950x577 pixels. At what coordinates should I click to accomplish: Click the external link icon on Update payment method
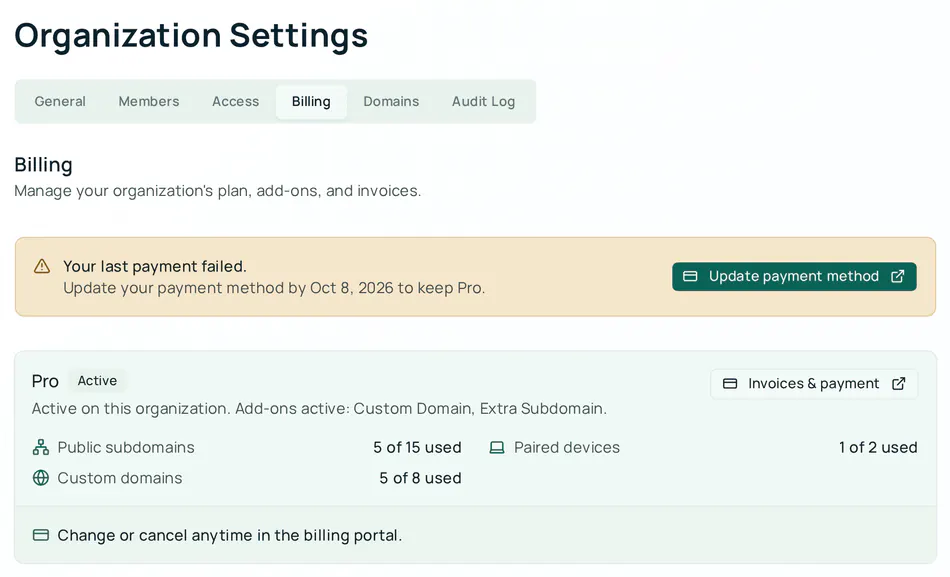tap(898, 276)
